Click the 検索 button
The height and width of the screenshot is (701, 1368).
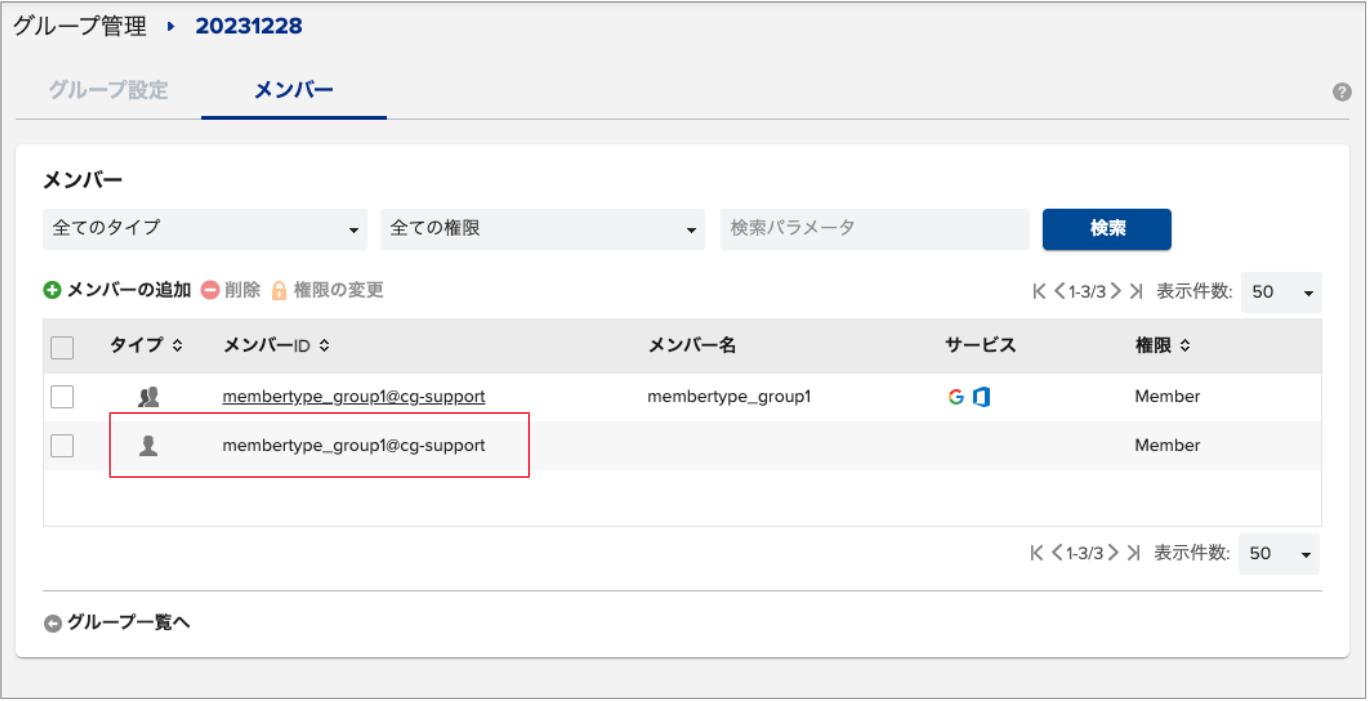tap(1107, 229)
